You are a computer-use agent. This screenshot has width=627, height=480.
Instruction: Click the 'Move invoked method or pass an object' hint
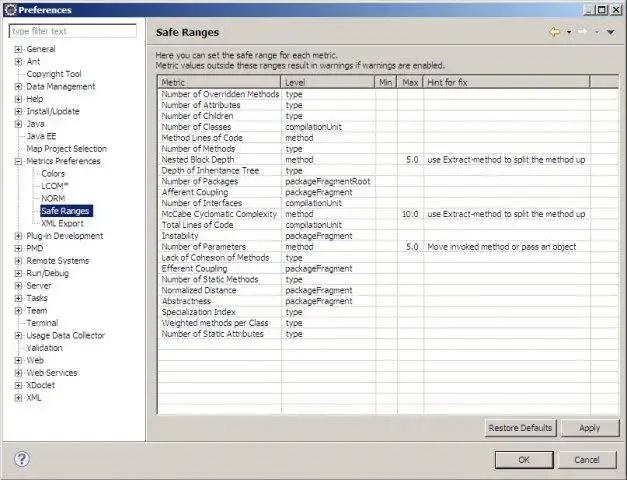pos(501,247)
